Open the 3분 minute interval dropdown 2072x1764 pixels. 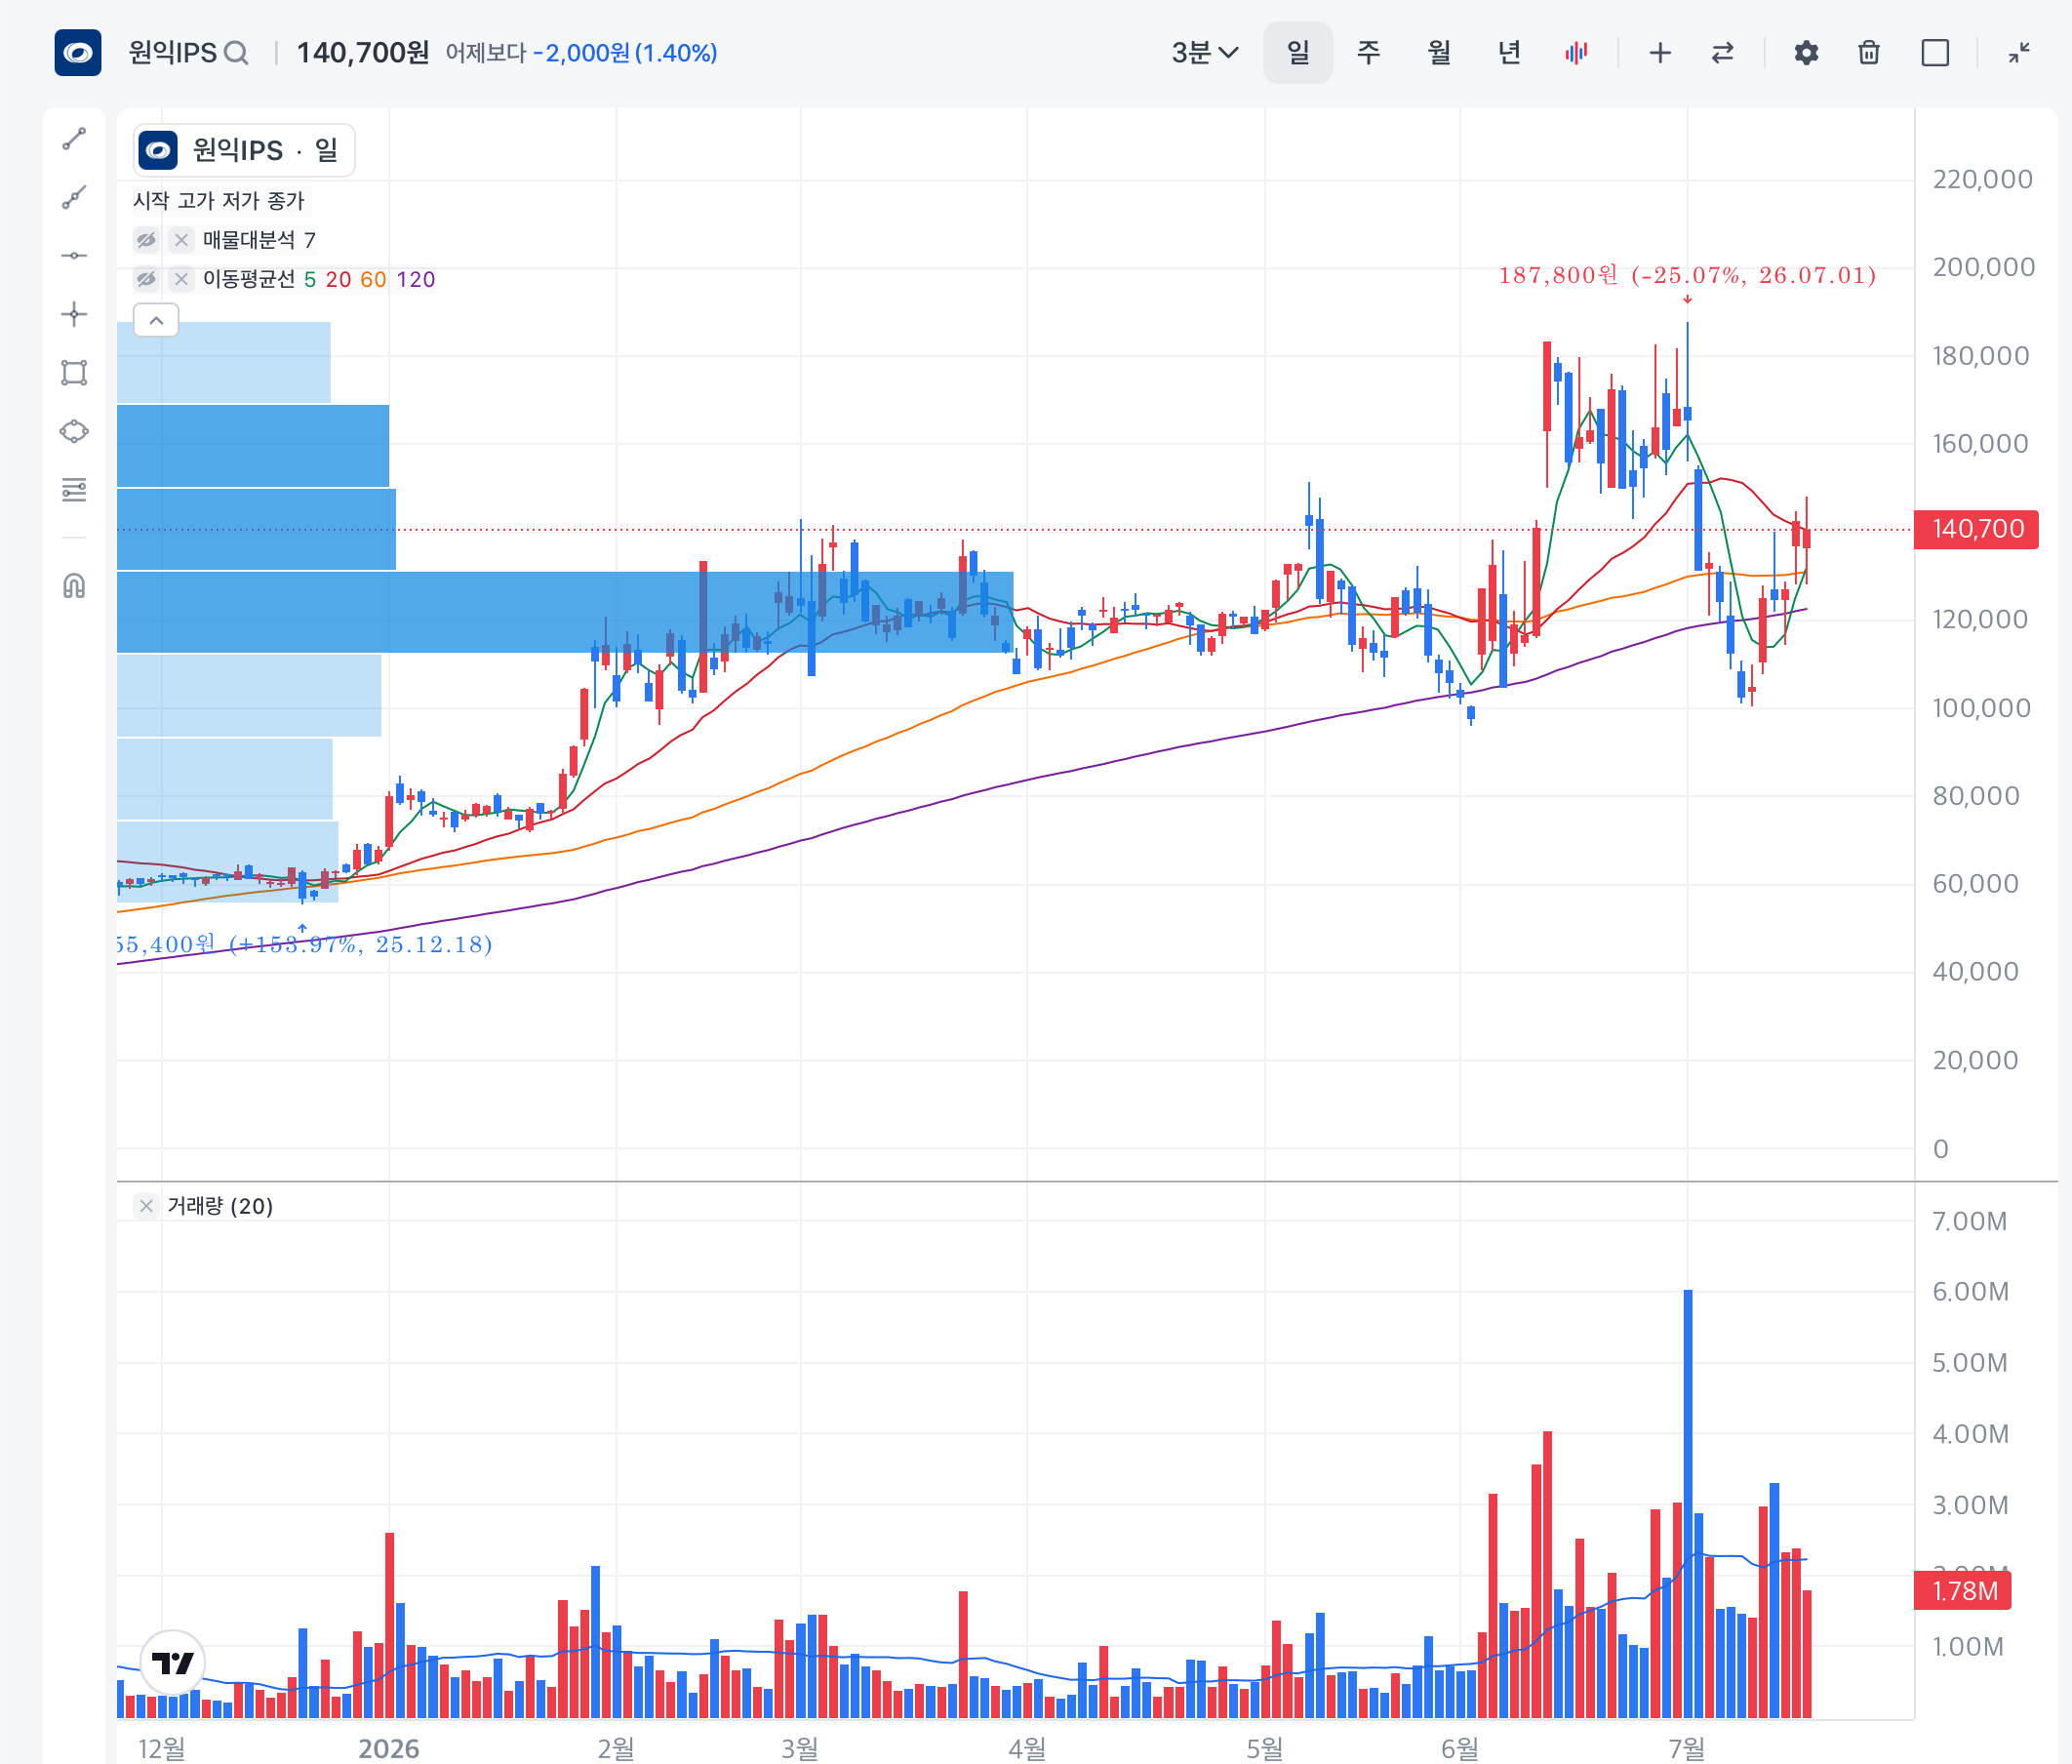click(1205, 53)
